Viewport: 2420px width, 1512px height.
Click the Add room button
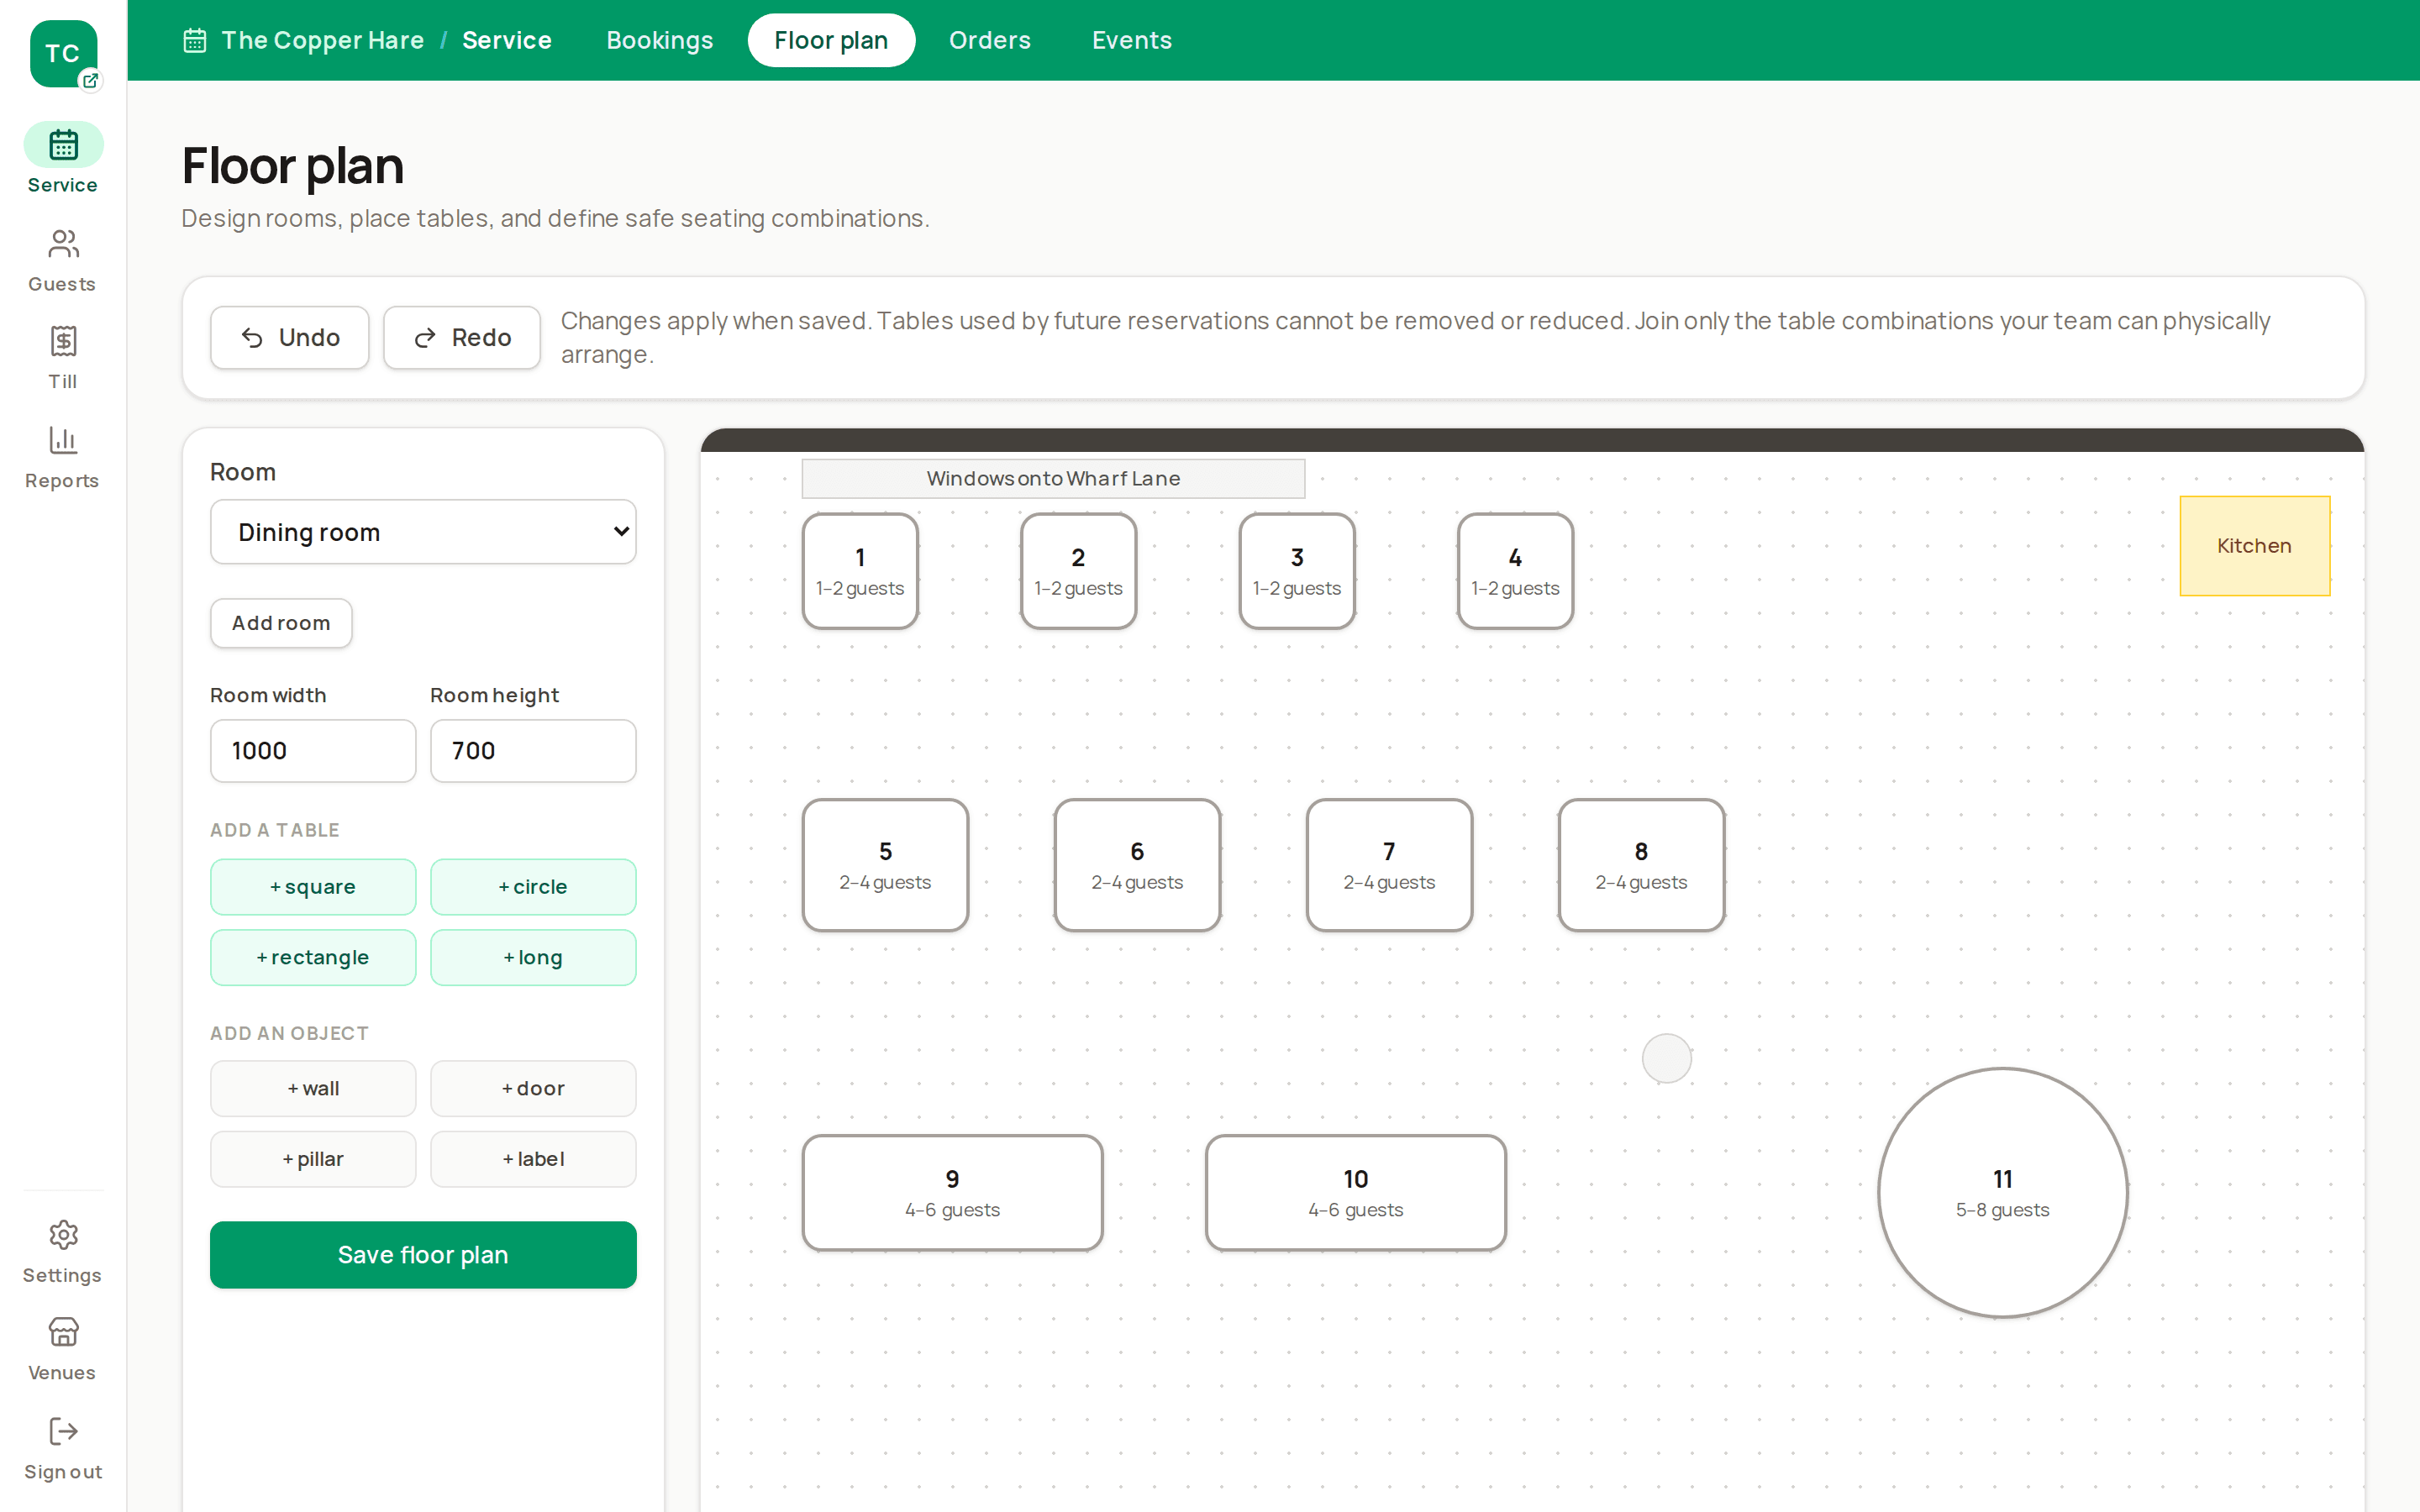(281, 623)
